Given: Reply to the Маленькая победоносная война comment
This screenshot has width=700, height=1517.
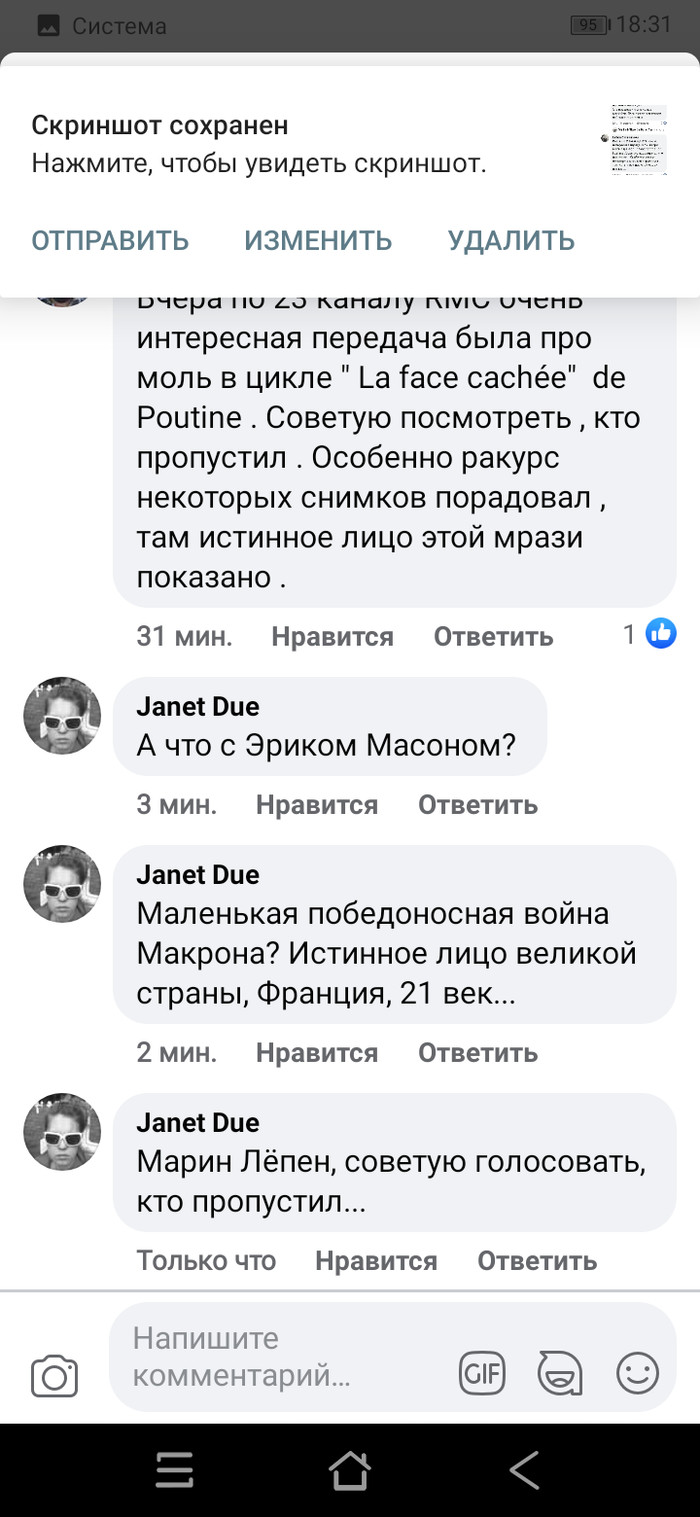Looking at the screenshot, I should pos(477,1052).
